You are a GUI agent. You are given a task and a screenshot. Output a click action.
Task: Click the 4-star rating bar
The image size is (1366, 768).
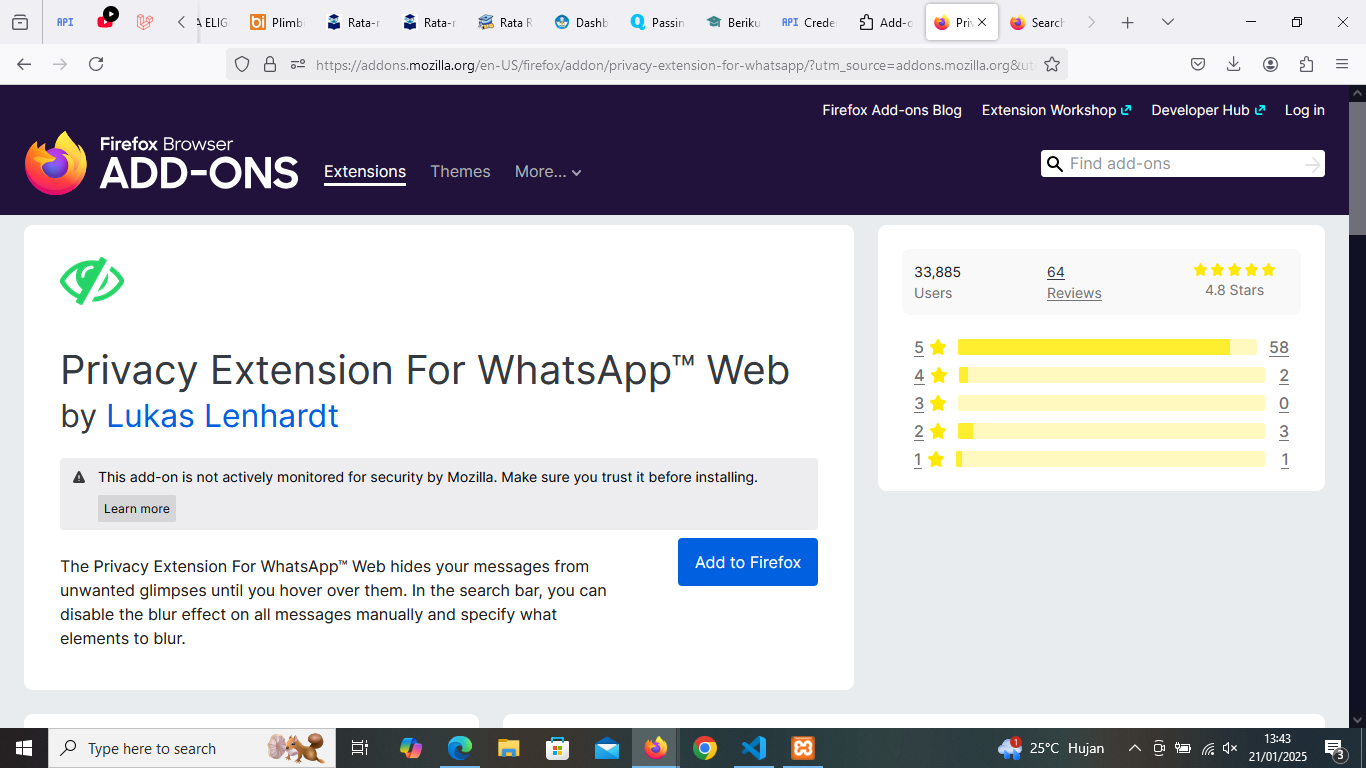pos(1111,375)
